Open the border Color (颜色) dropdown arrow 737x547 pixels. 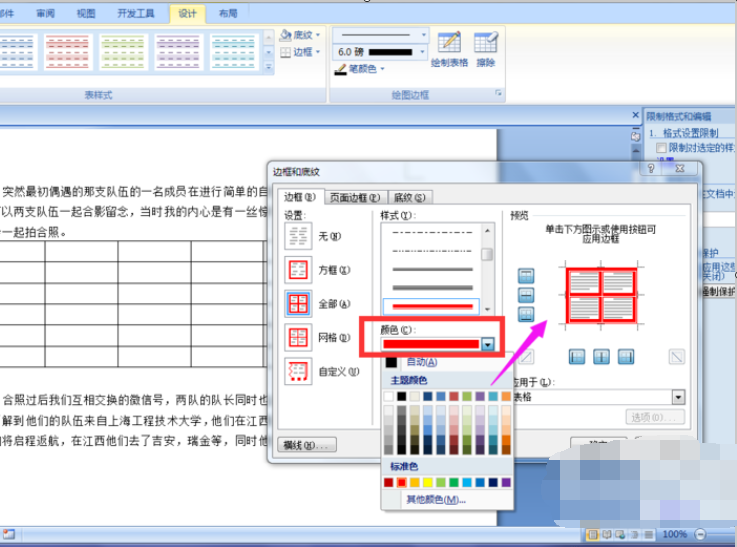pyautogui.click(x=487, y=344)
